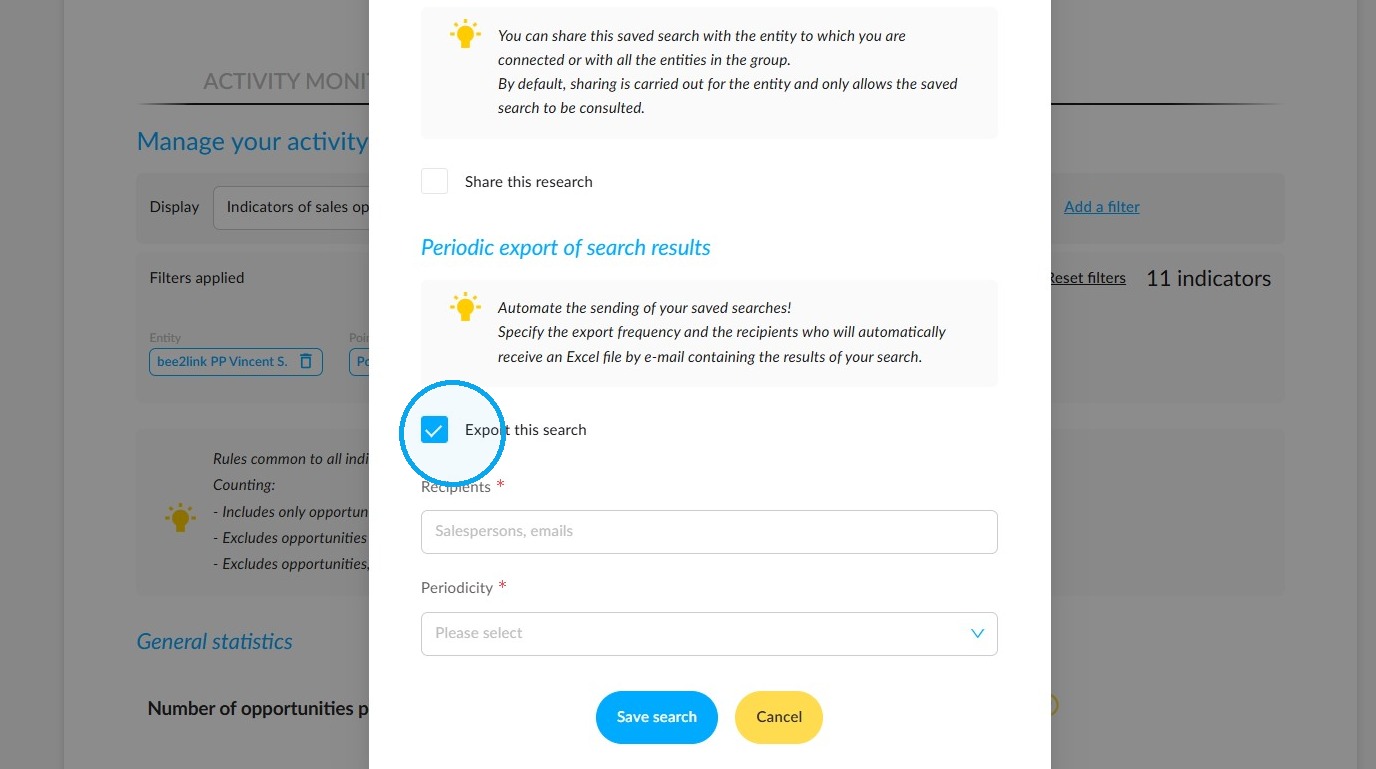Click lightbulb icon beside 'Automate the sending' tip

(465, 307)
